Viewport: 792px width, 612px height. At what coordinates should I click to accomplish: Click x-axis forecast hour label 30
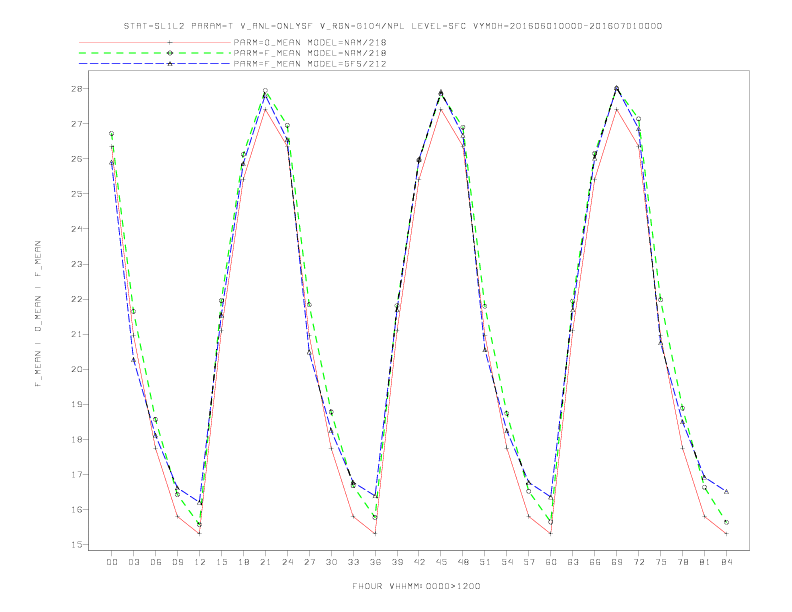pos(331,562)
